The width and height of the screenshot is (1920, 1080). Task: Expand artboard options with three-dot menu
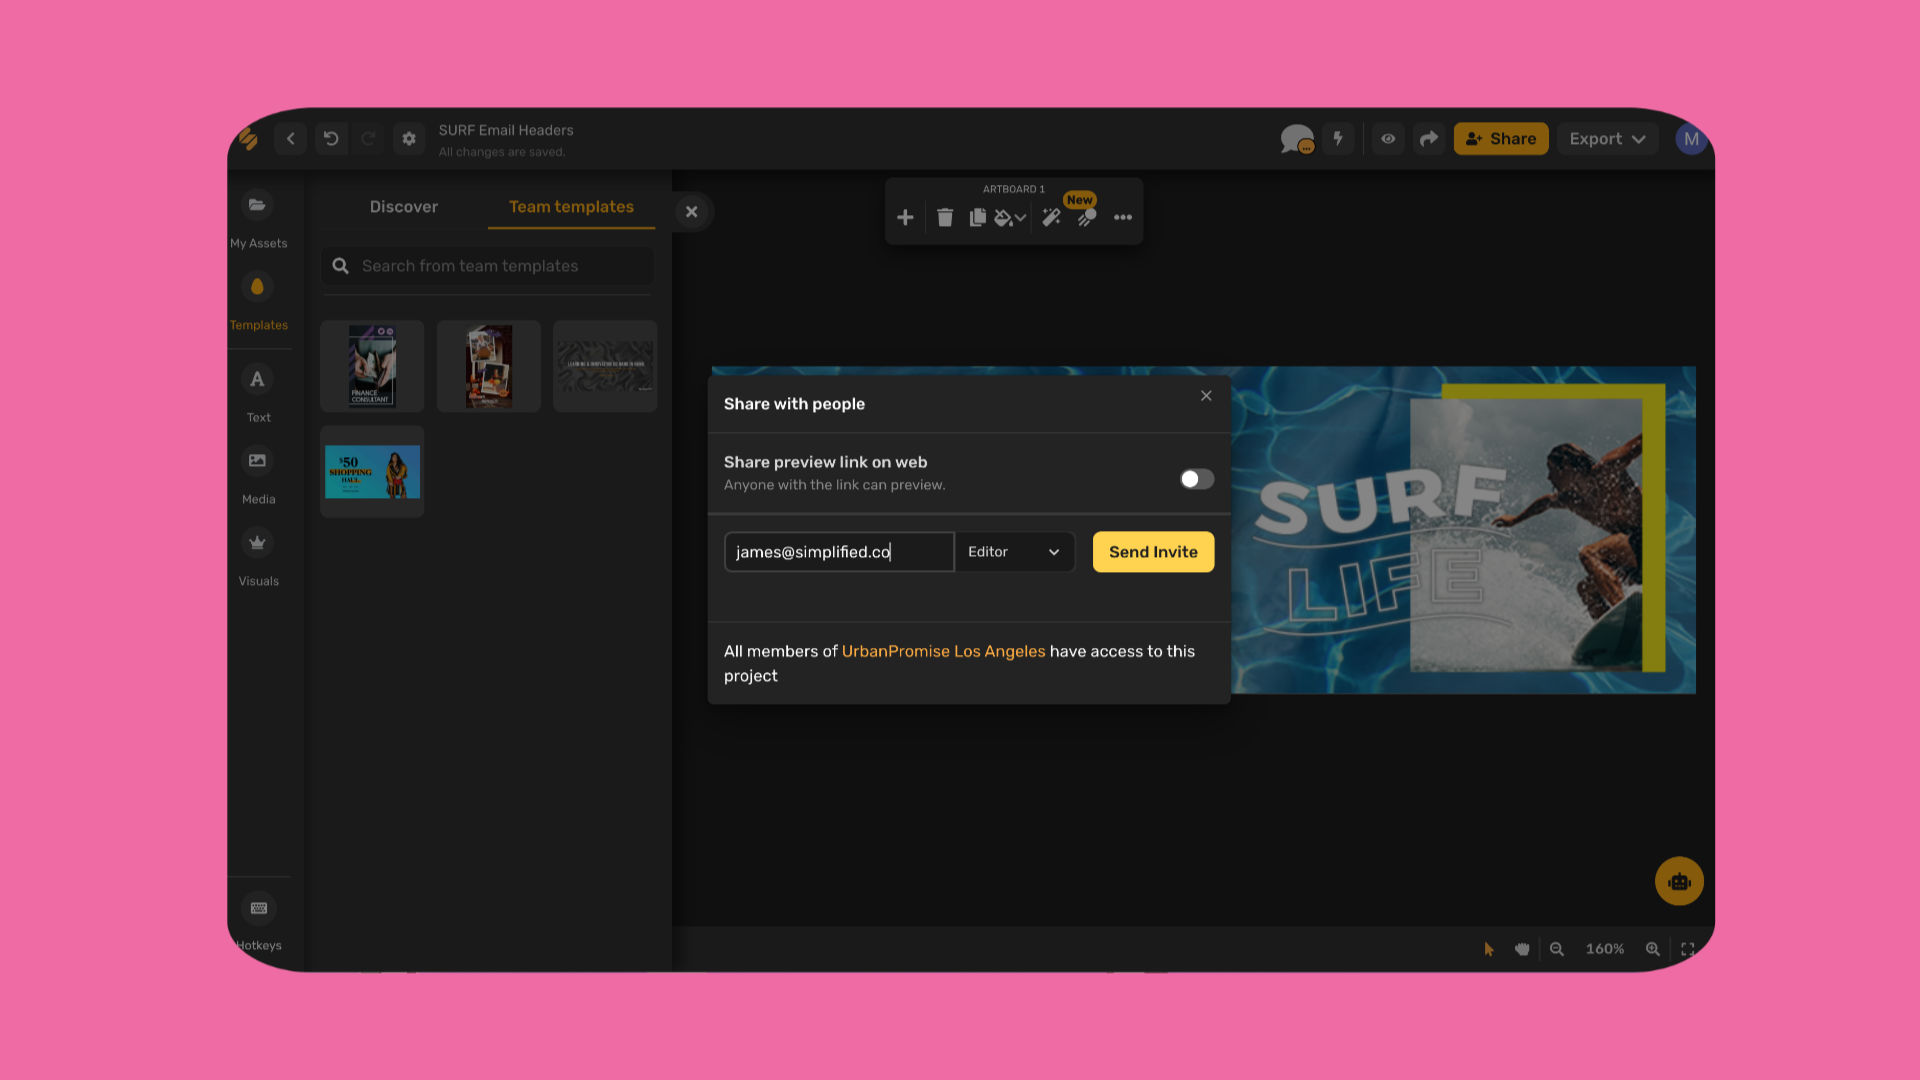click(1122, 218)
